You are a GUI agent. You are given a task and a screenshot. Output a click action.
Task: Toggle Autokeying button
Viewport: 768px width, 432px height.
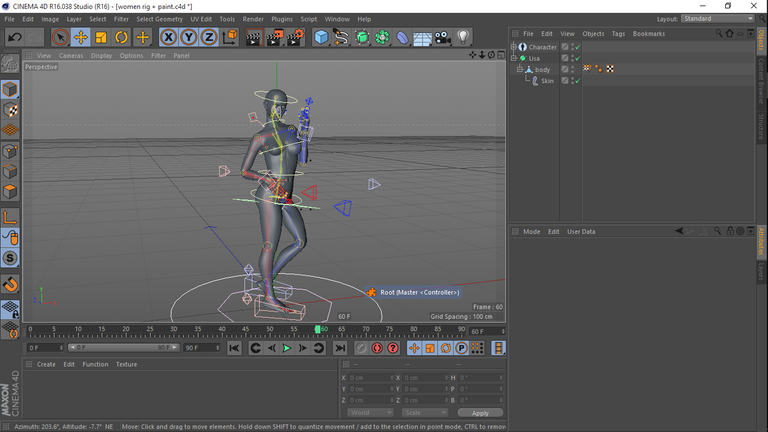377,348
